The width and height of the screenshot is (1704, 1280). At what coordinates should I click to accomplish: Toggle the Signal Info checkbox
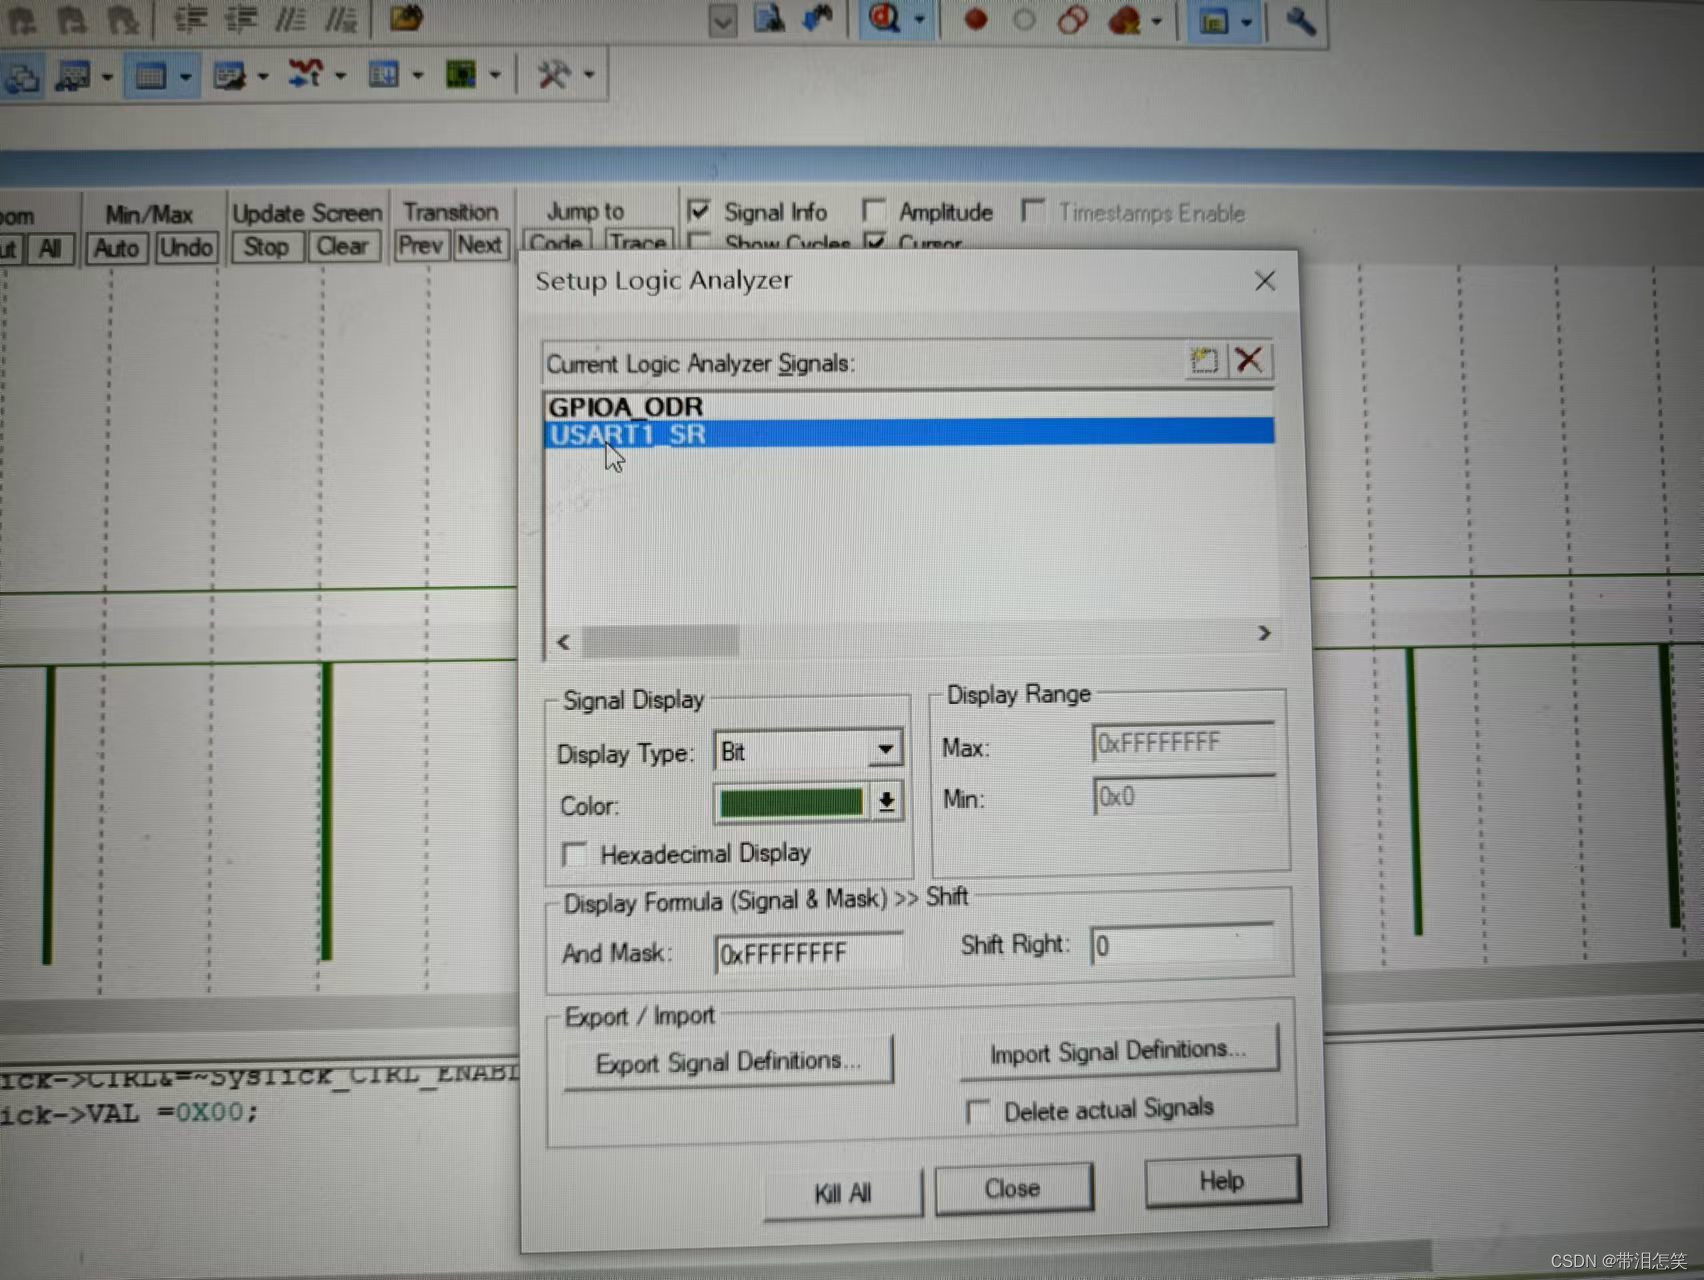pos(699,211)
